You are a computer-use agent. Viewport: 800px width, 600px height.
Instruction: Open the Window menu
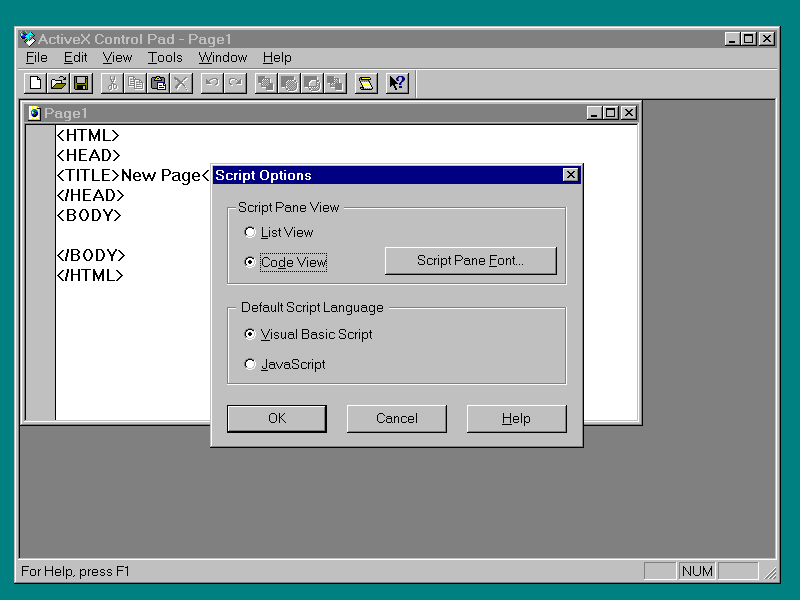pyautogui.click(x=222, y=58)
